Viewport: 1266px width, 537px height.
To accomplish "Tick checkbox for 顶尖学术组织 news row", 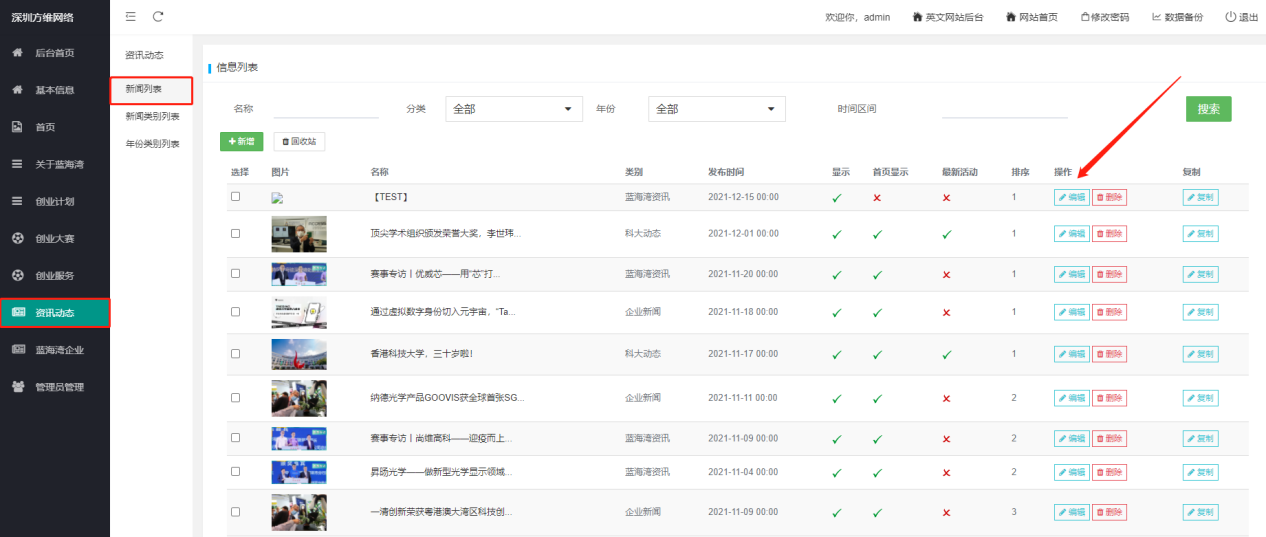I will point(236,233).
